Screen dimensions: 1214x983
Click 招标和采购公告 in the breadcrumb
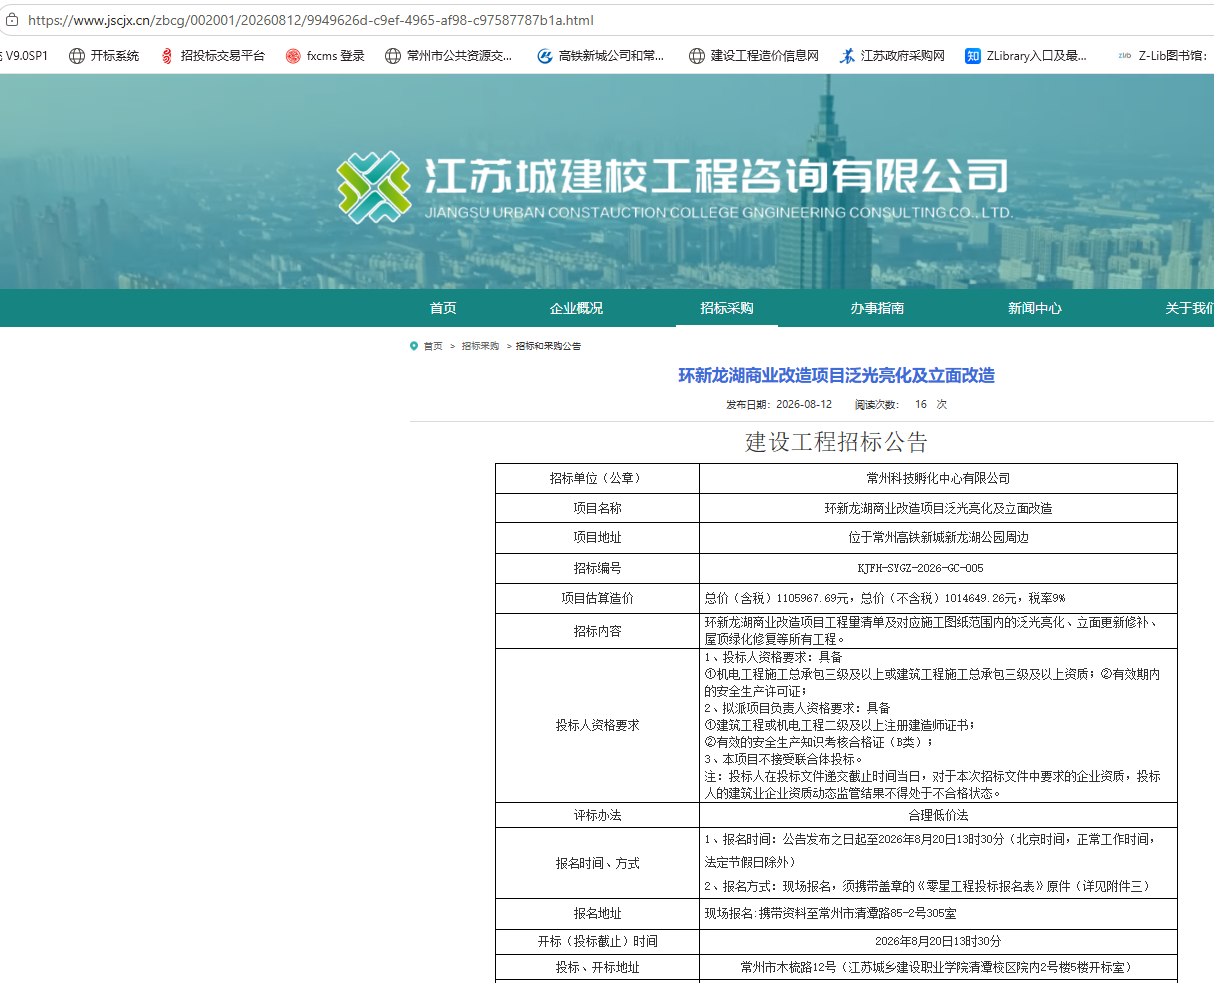tap(548, 346)
